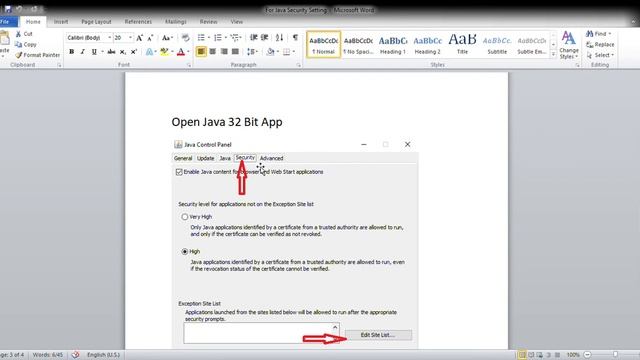Apply the Subtitle style

coord(497,44)
